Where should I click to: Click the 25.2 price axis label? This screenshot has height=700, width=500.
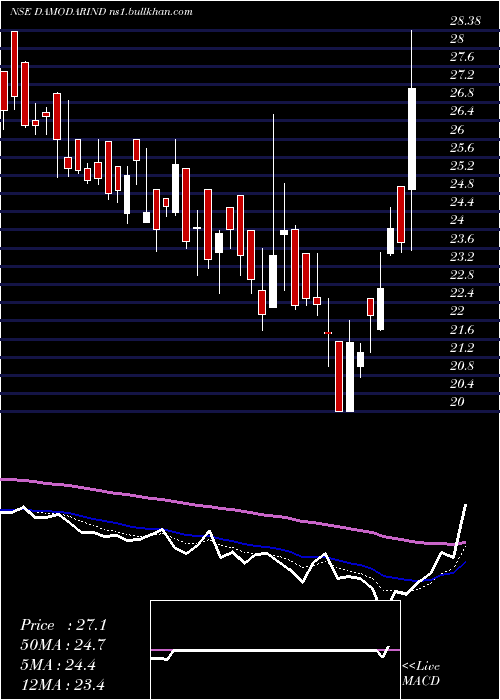(462, 166)
